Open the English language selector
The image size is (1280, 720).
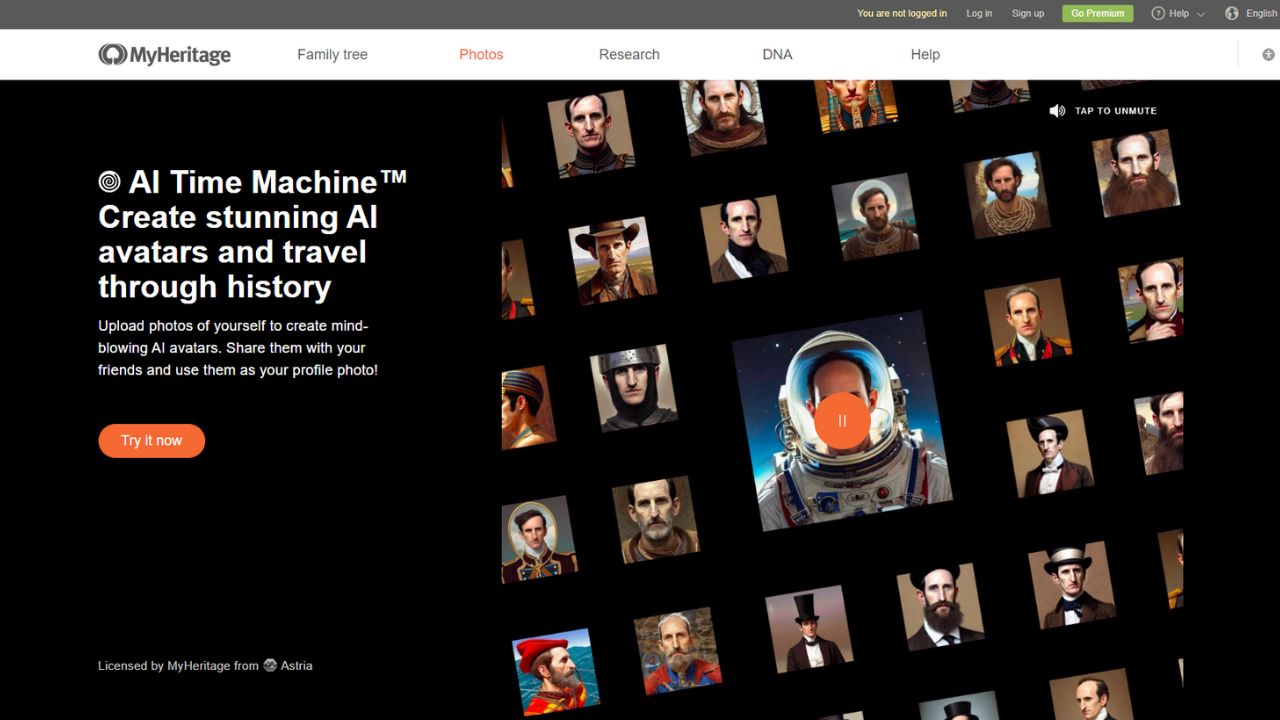click(1258, 13)
